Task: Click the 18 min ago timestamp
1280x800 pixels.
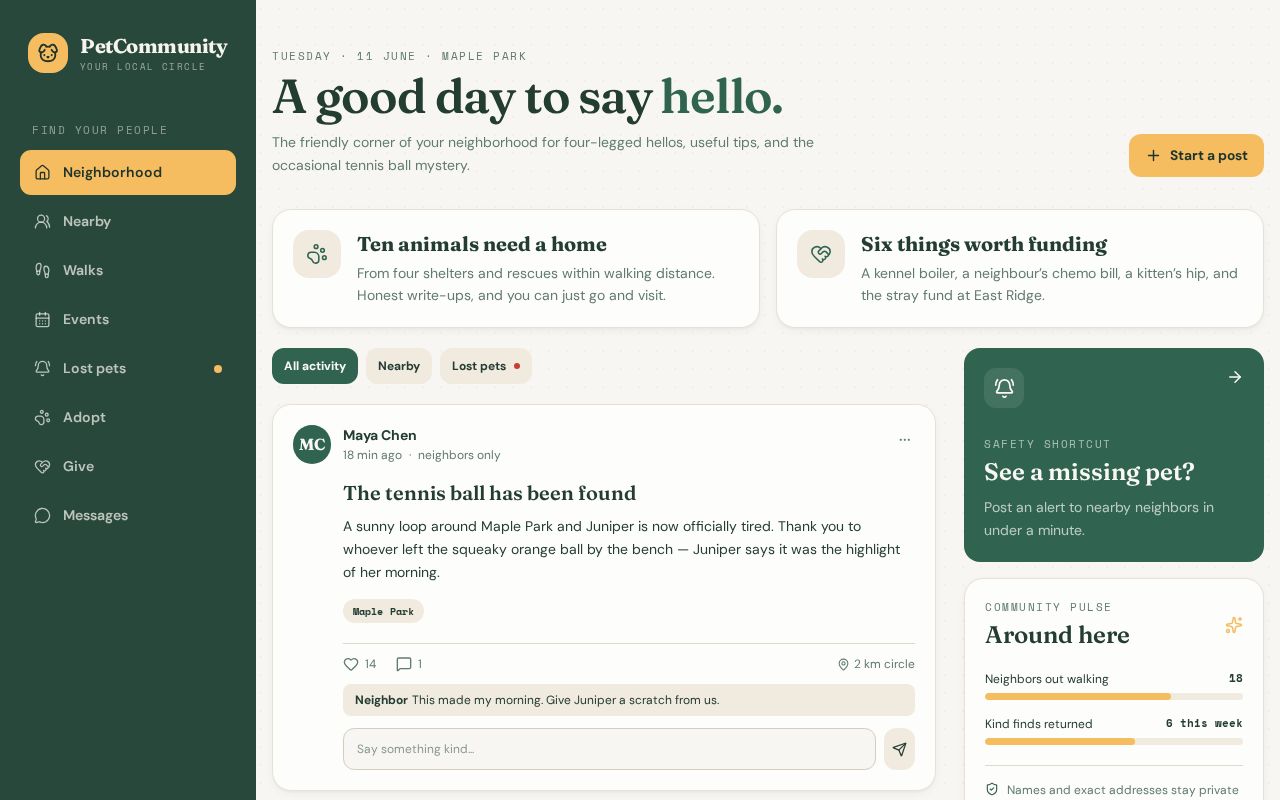Action: click(372, 455)
